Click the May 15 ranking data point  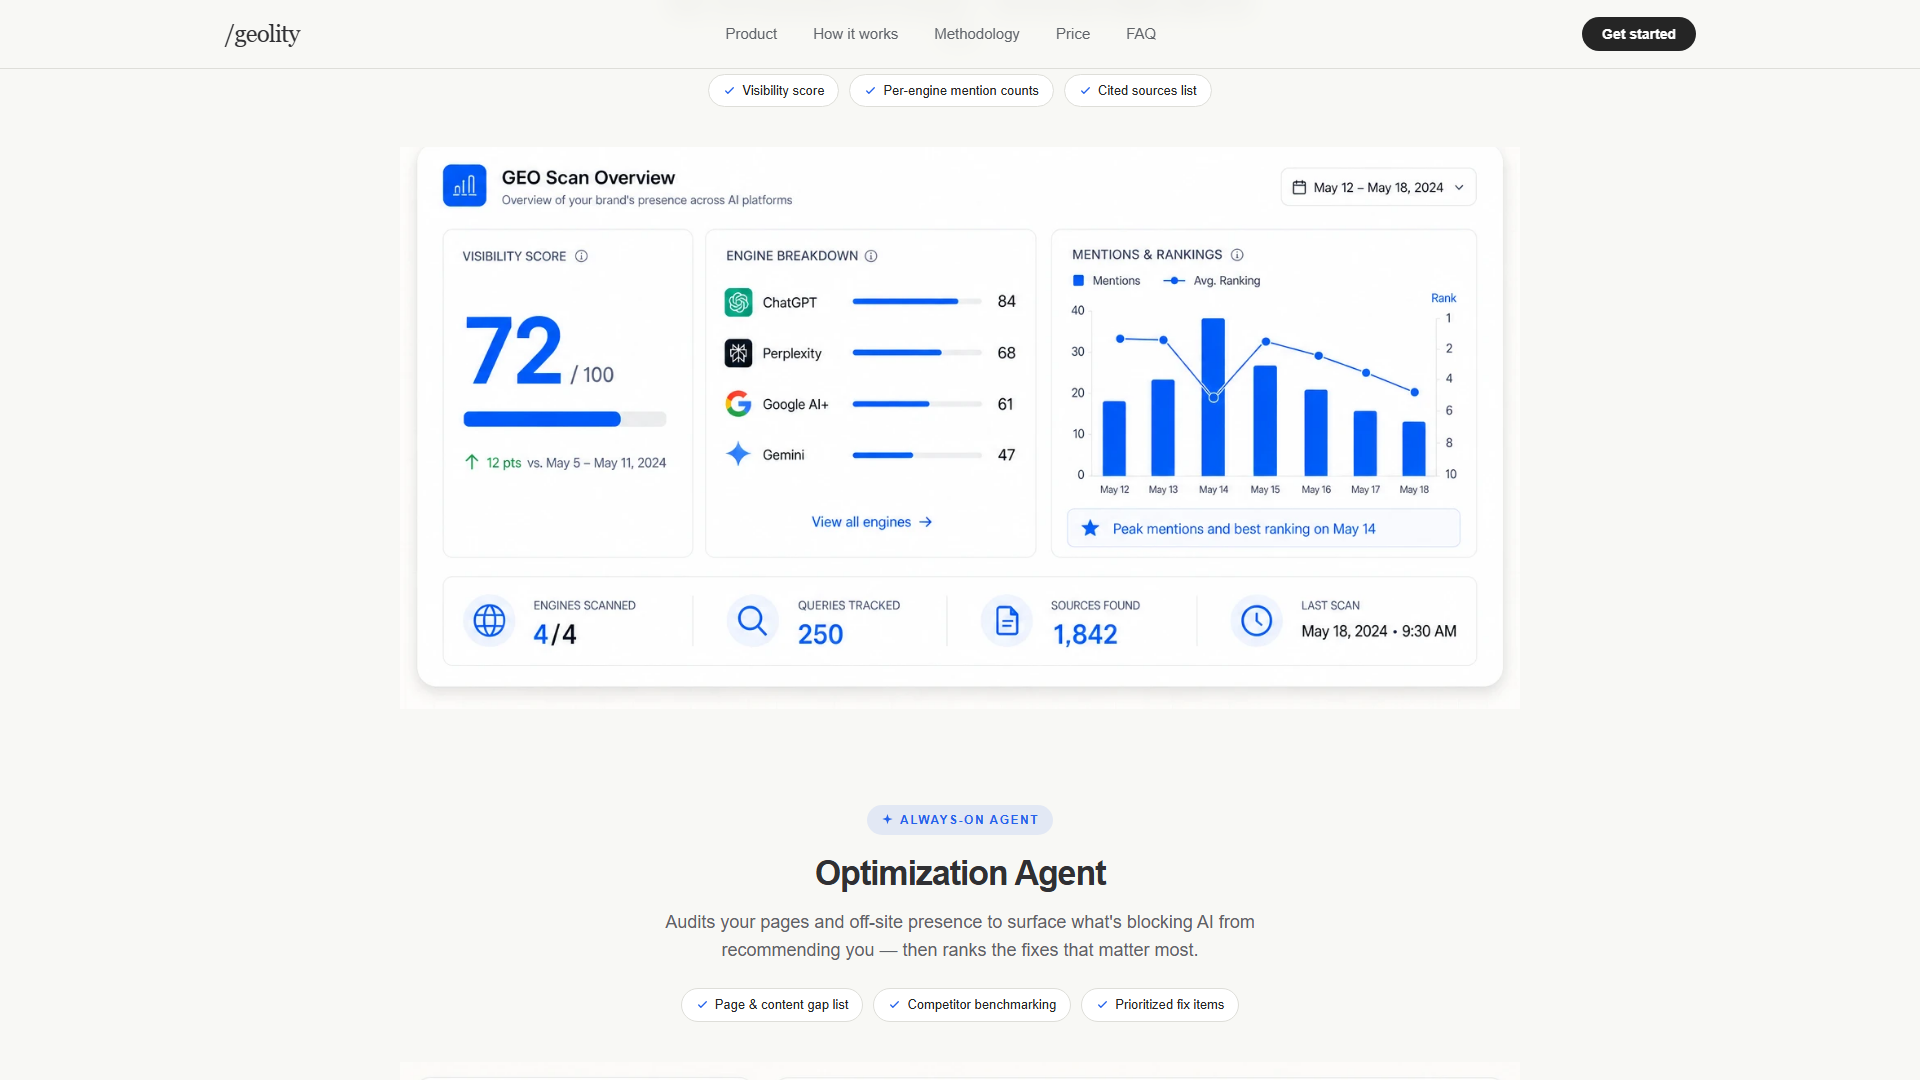(1266, 342)
